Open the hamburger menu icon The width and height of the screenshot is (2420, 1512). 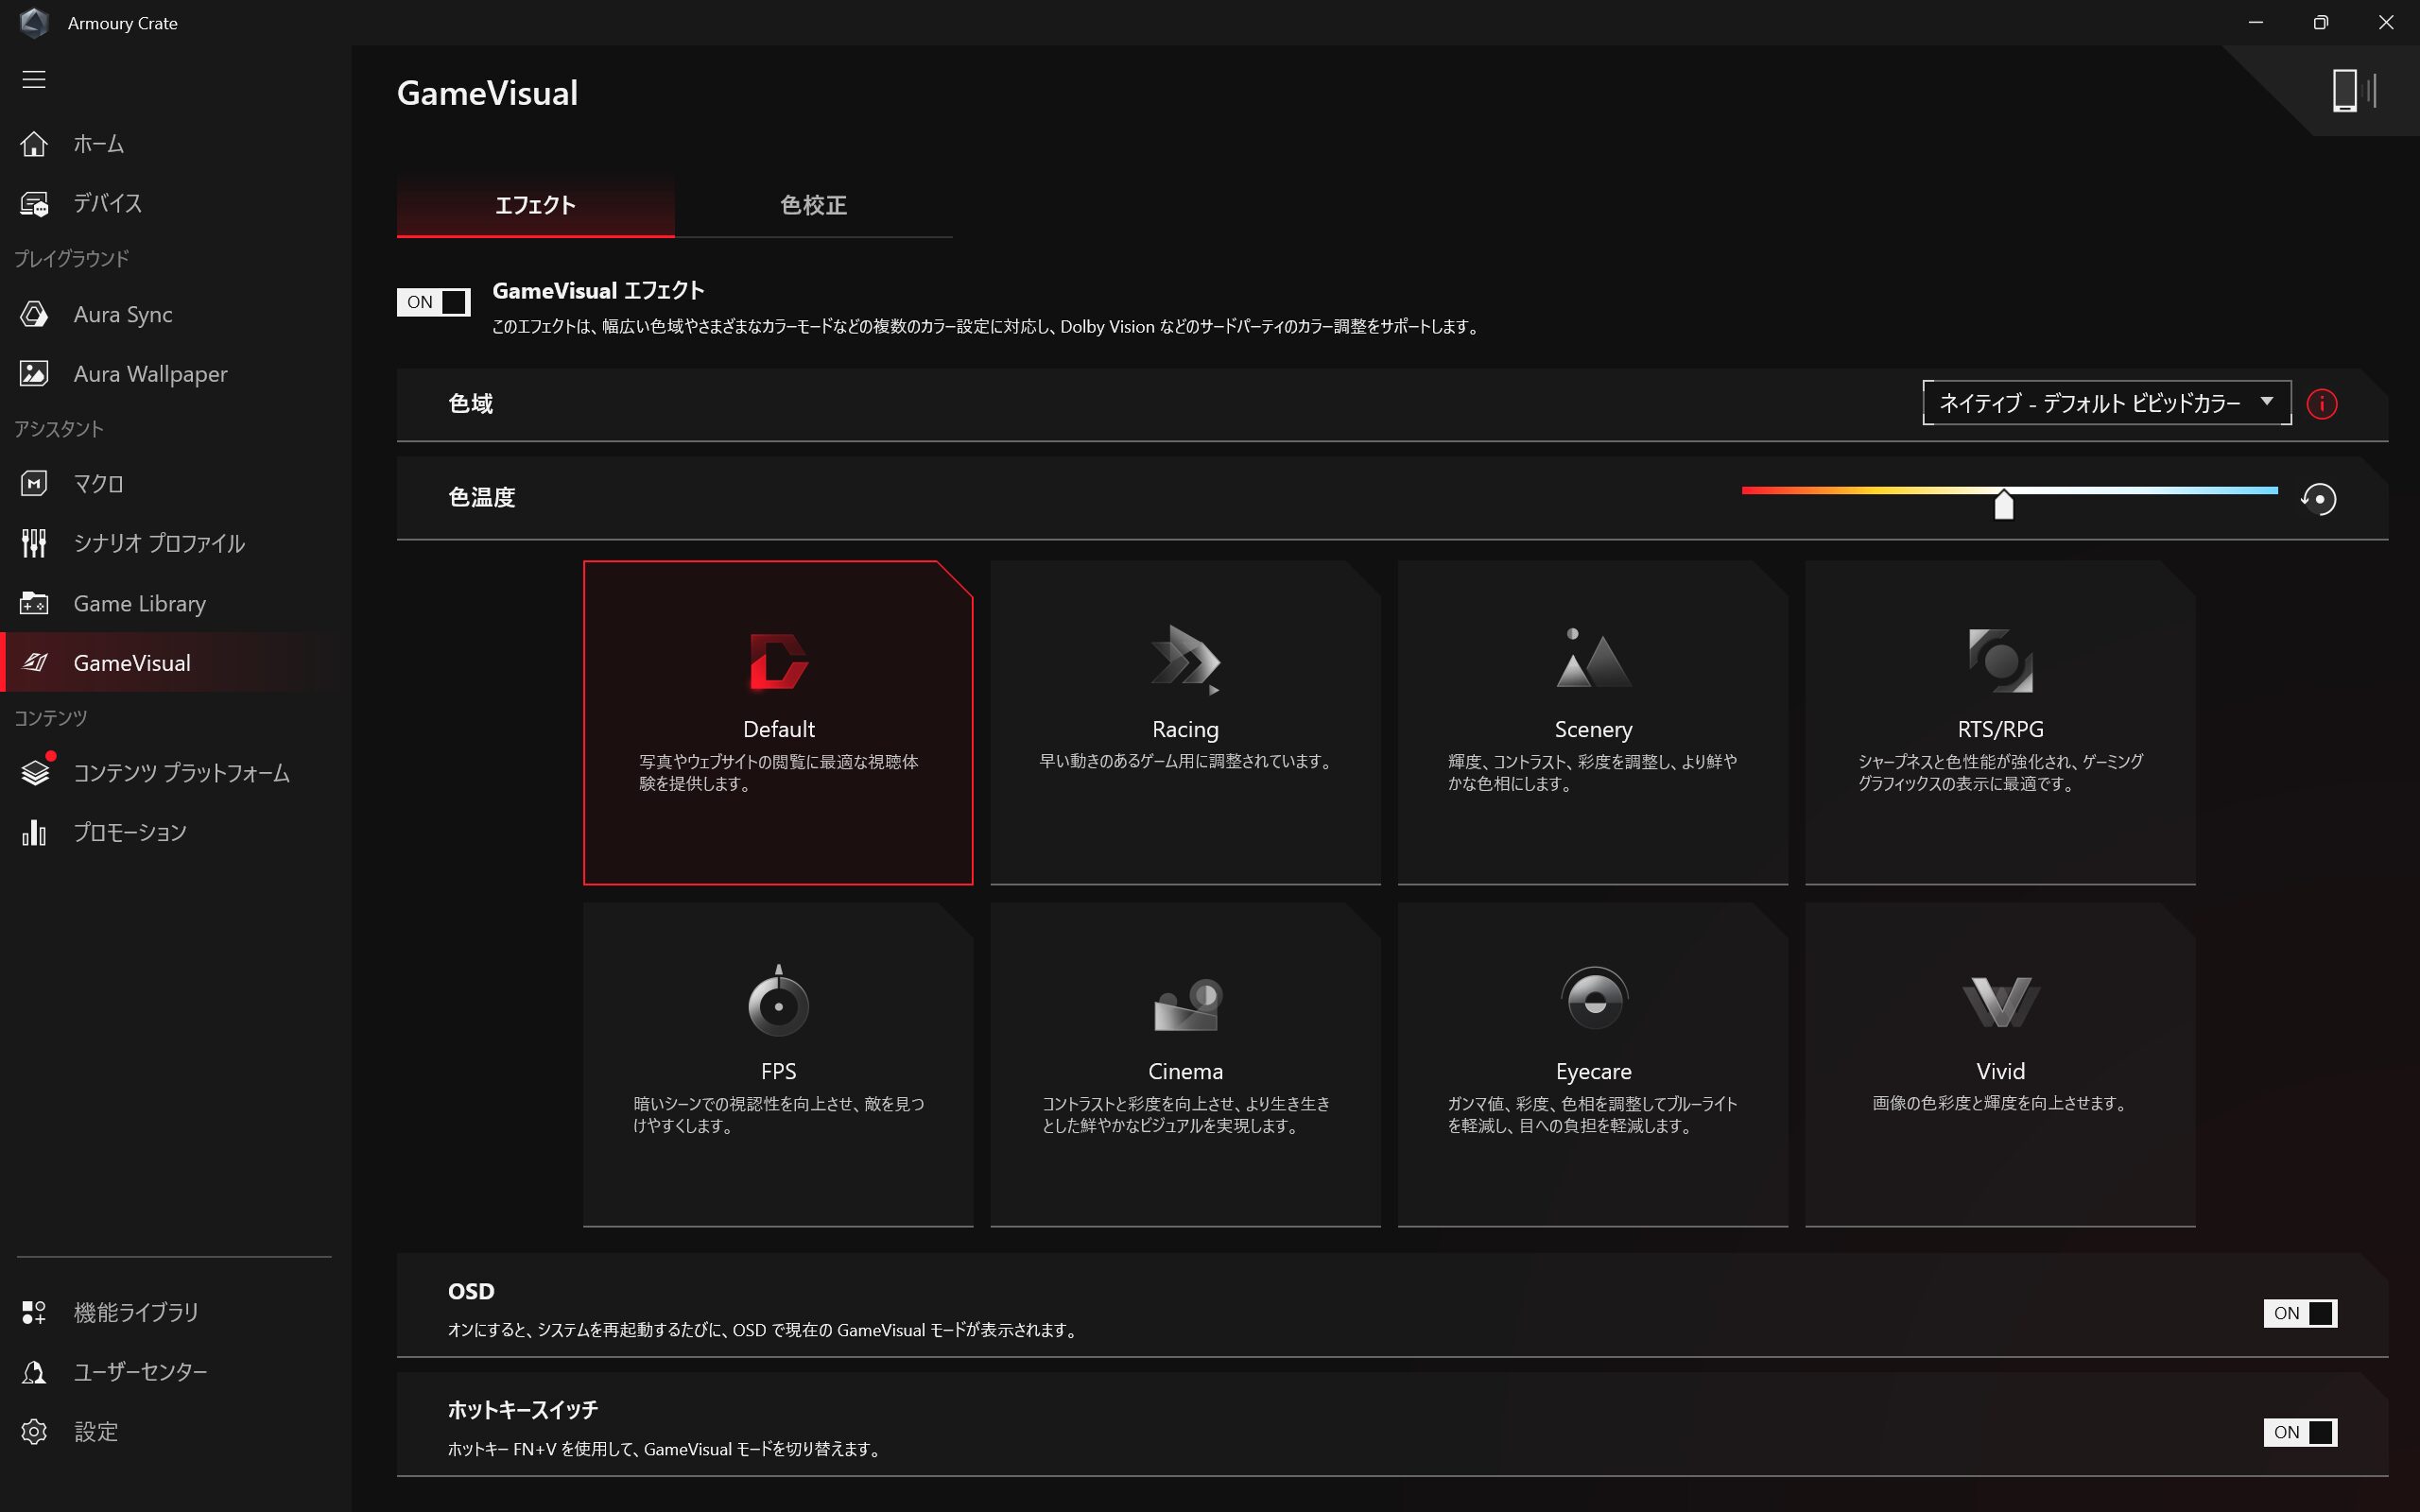[34, 79]
